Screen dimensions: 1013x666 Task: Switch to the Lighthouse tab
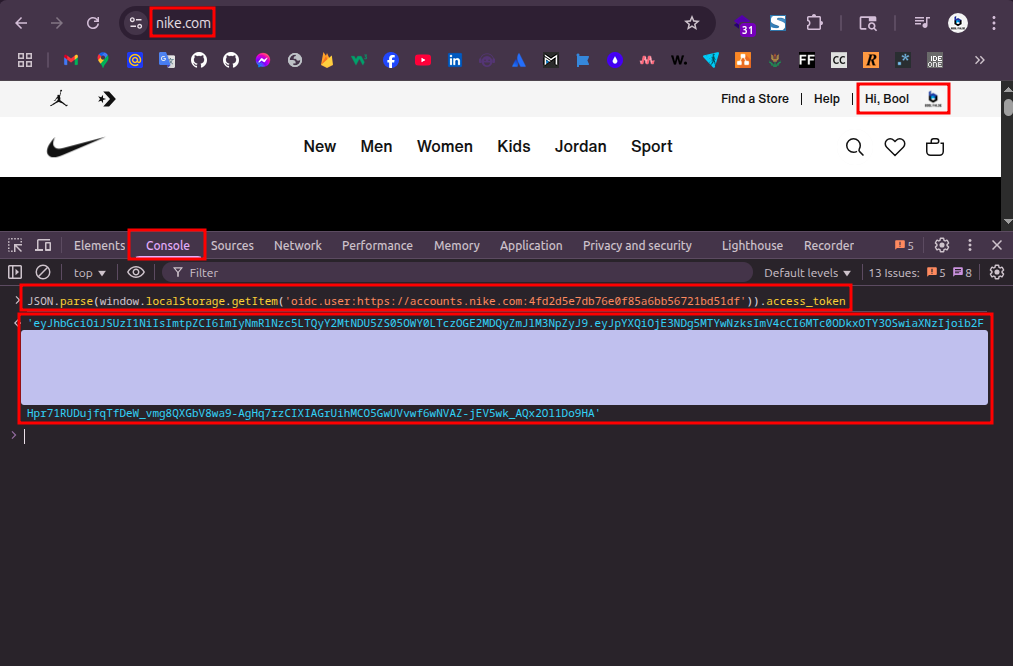click(x=752, y=245)
